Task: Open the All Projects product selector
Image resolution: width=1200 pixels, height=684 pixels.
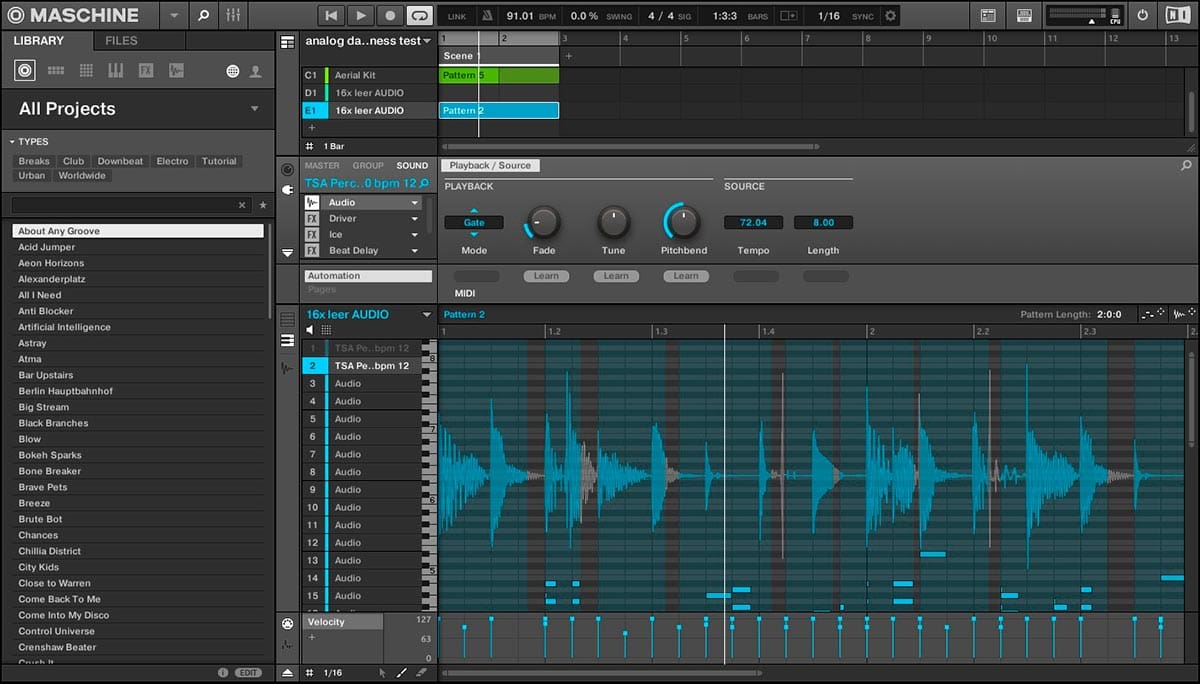Action: [137, 109]
